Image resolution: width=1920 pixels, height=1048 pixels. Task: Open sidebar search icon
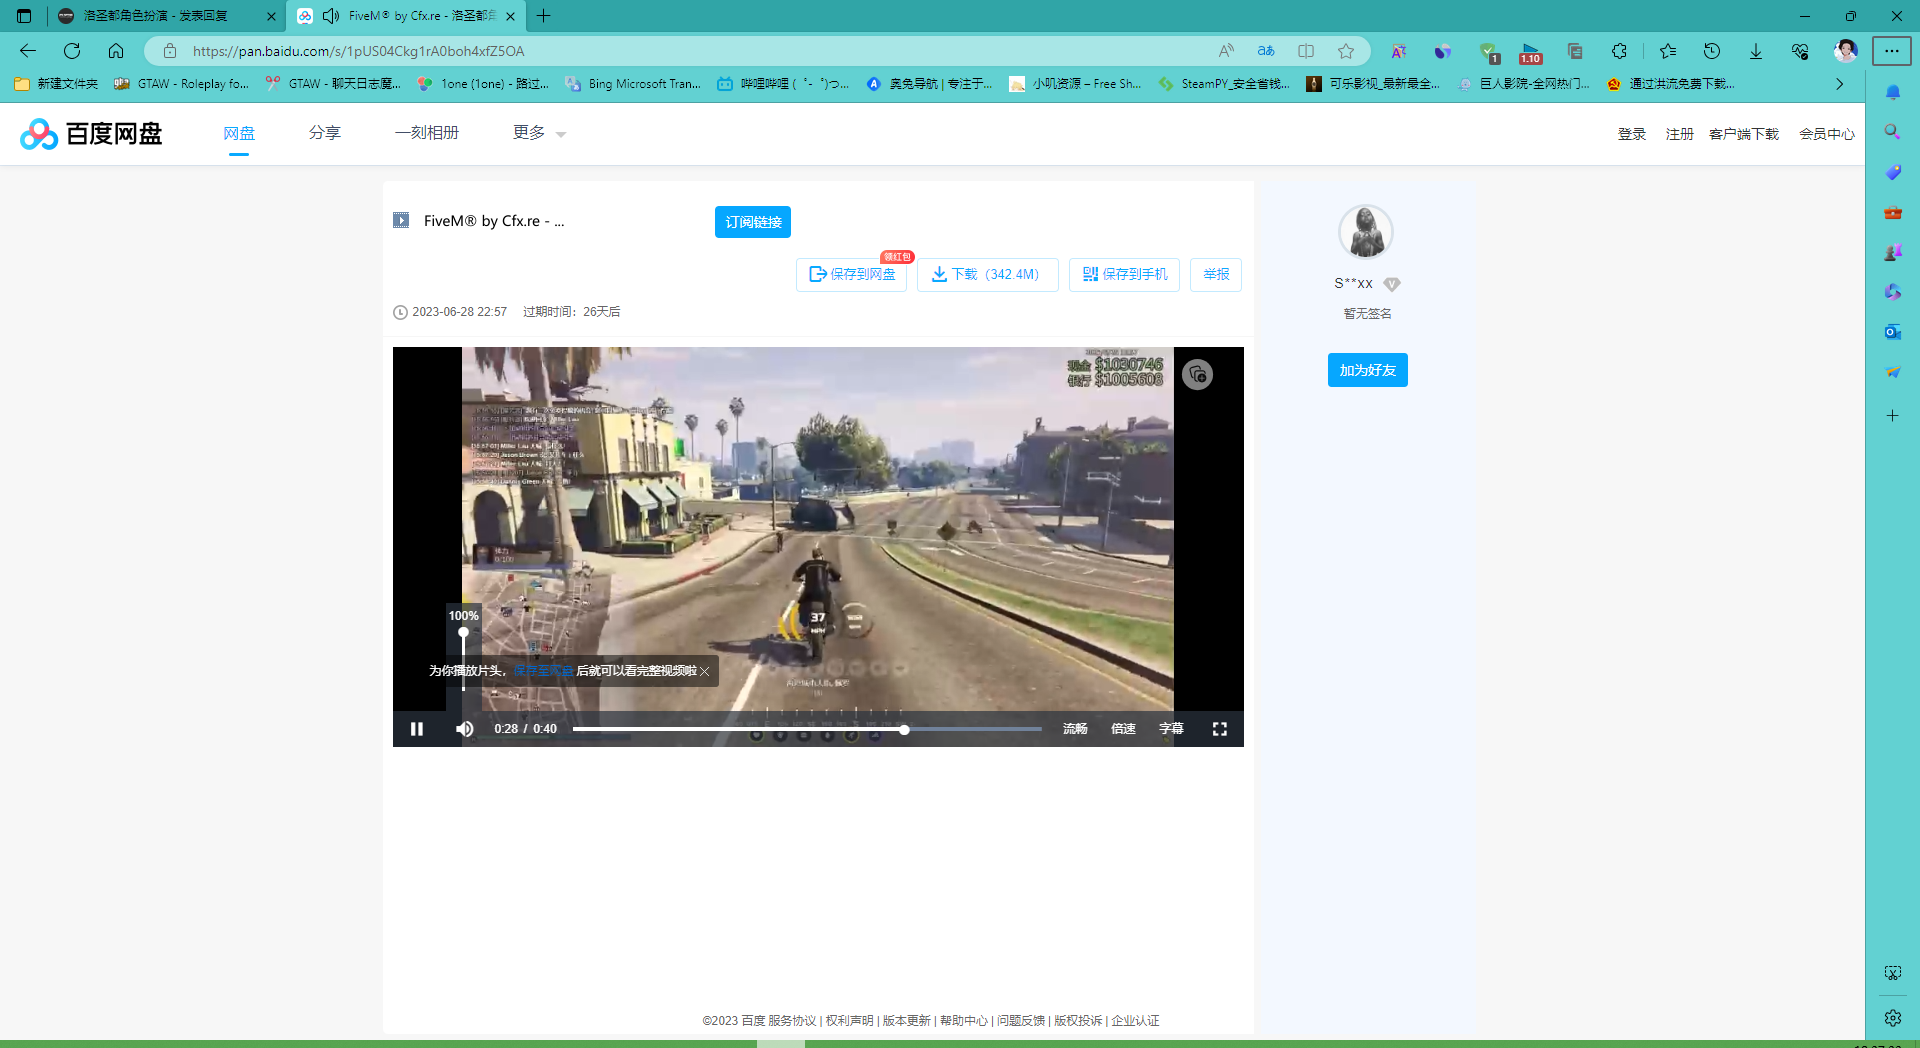1893,132
